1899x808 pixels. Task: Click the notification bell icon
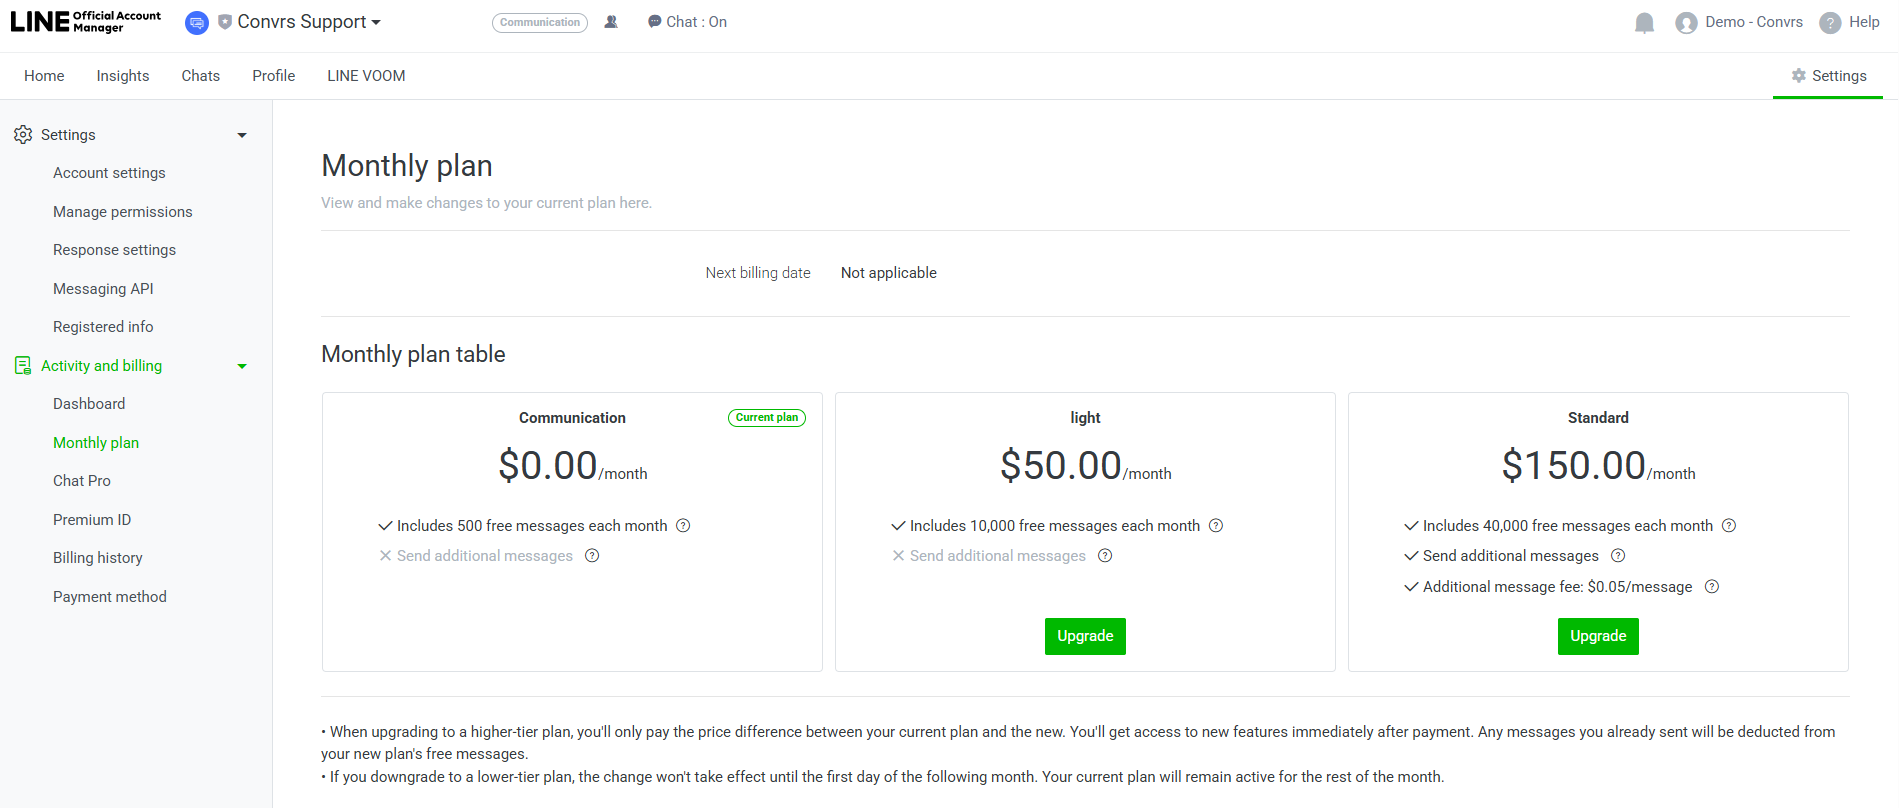coord(1644,23)
